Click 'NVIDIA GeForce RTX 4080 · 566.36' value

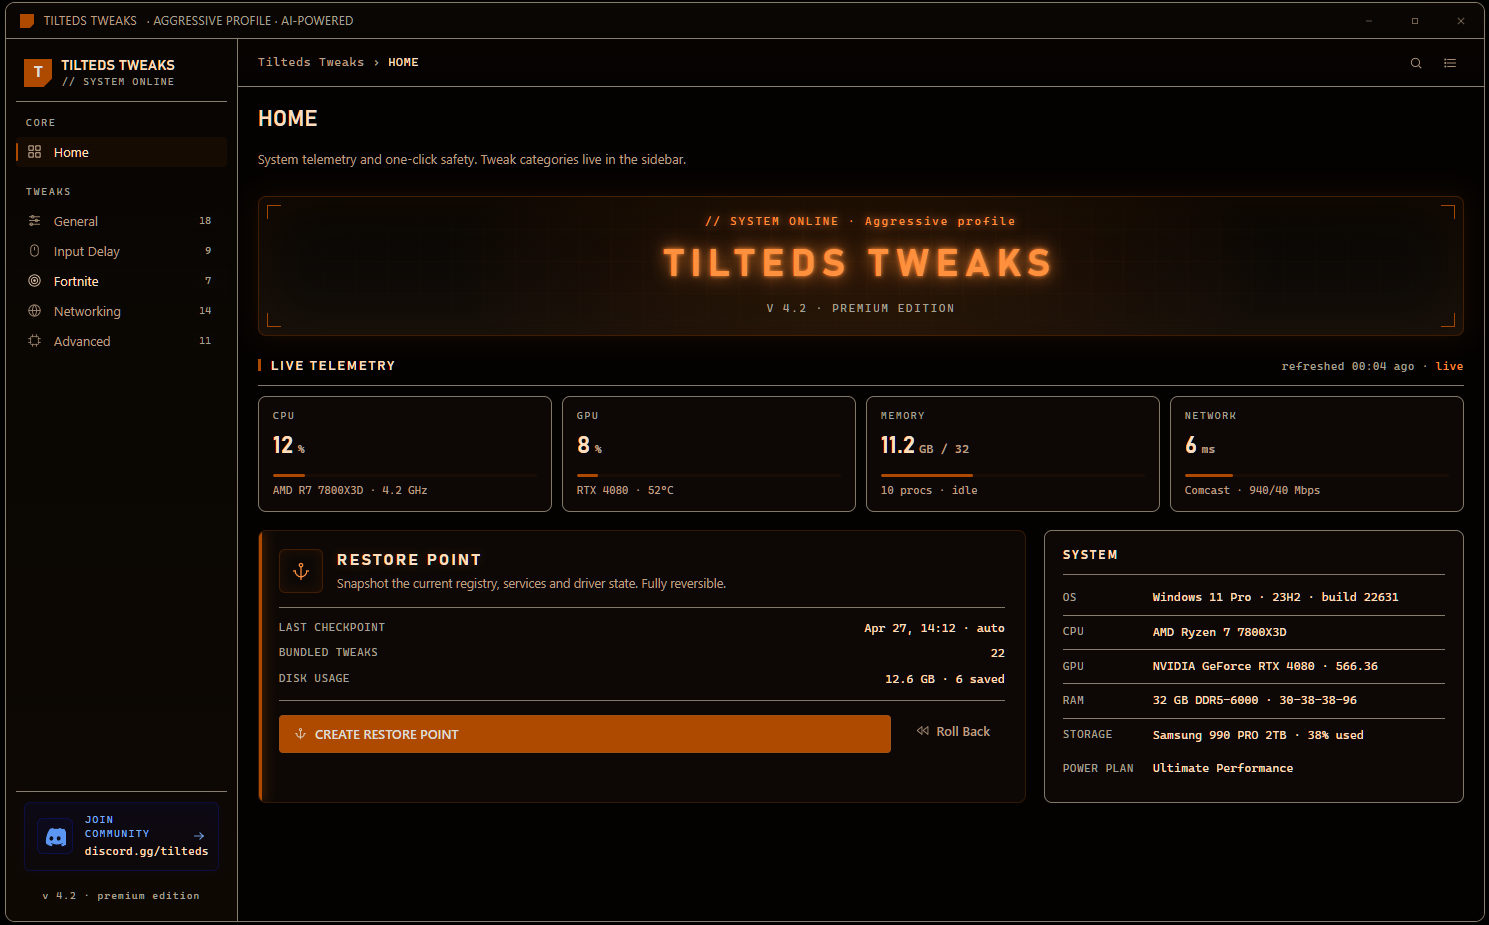1265,666
